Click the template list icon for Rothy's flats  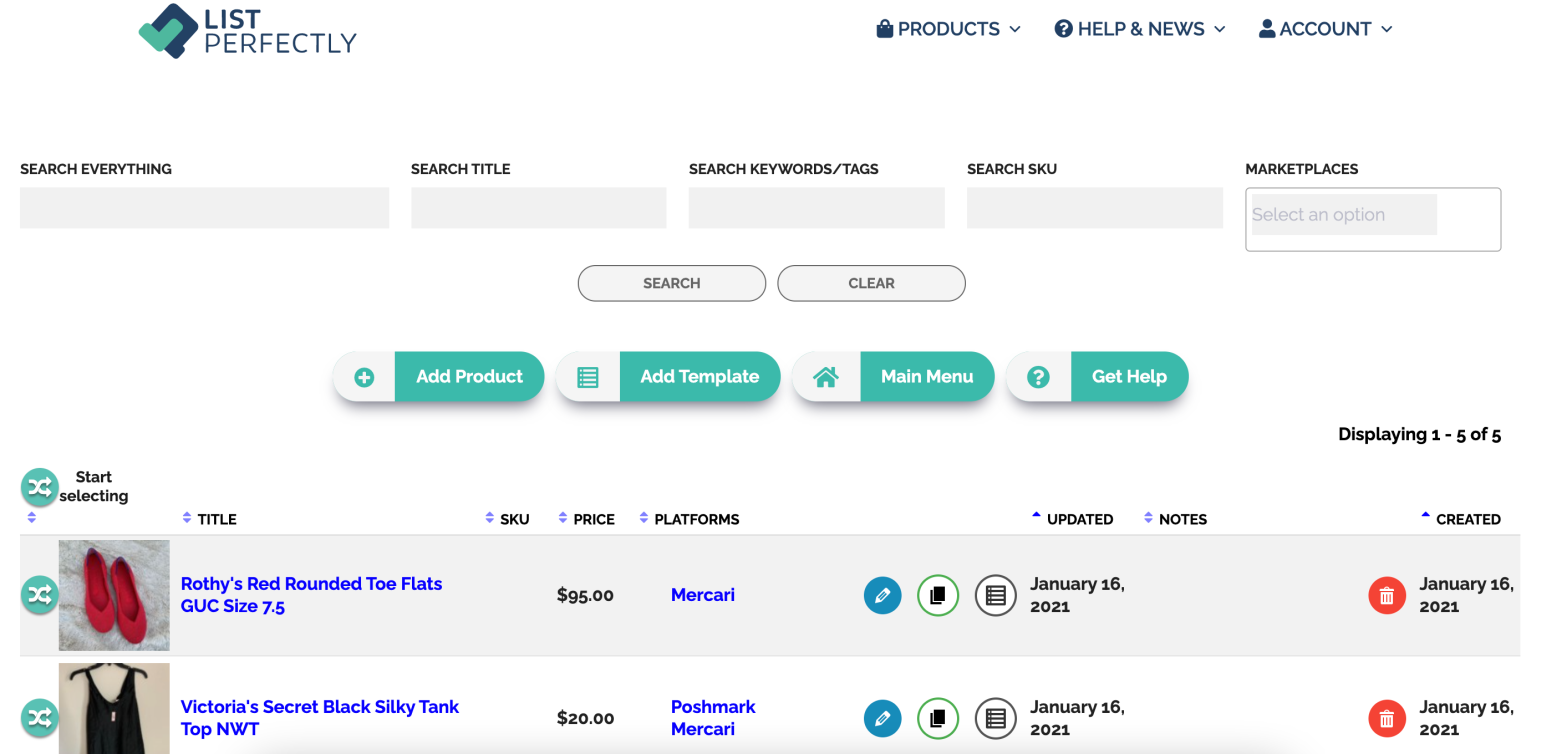995,596
